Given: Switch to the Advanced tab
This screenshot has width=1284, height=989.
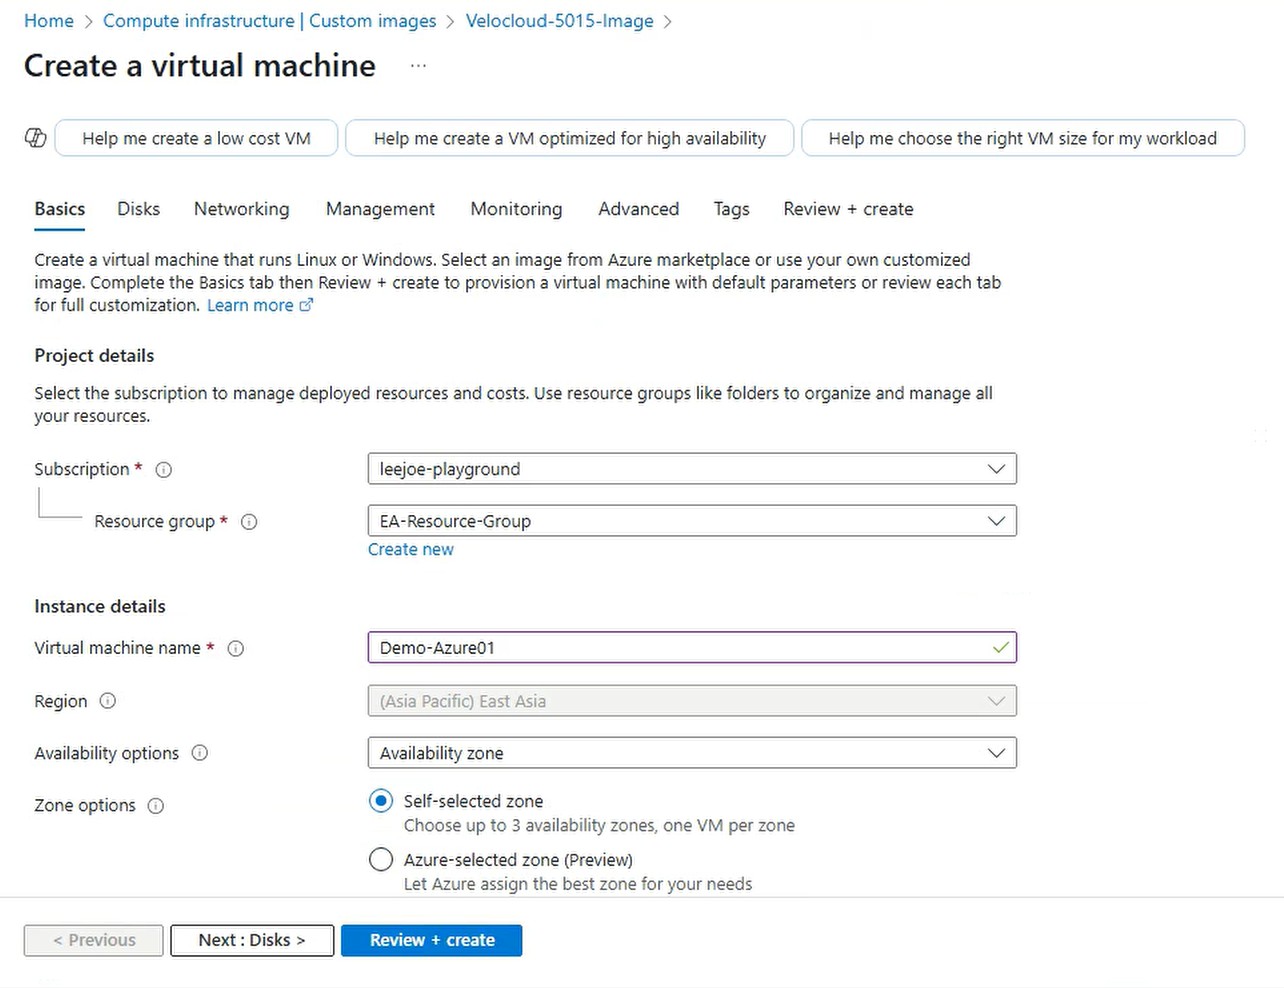Looking at the screenshot, I should click(639, 209).
